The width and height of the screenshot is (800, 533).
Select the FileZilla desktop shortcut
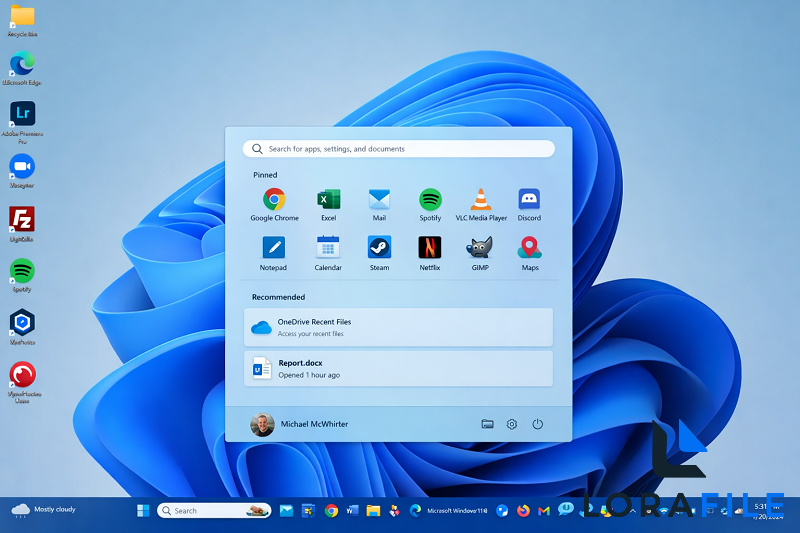coord(22,224)
